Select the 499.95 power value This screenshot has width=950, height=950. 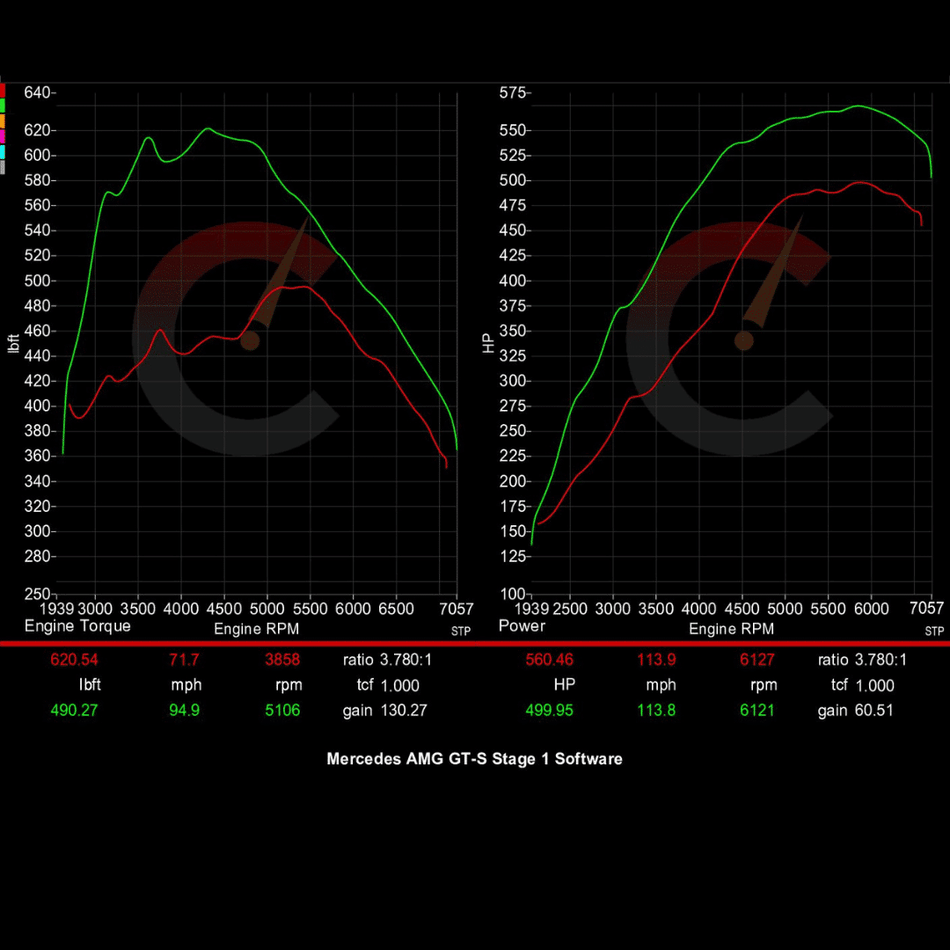point(551,711)
